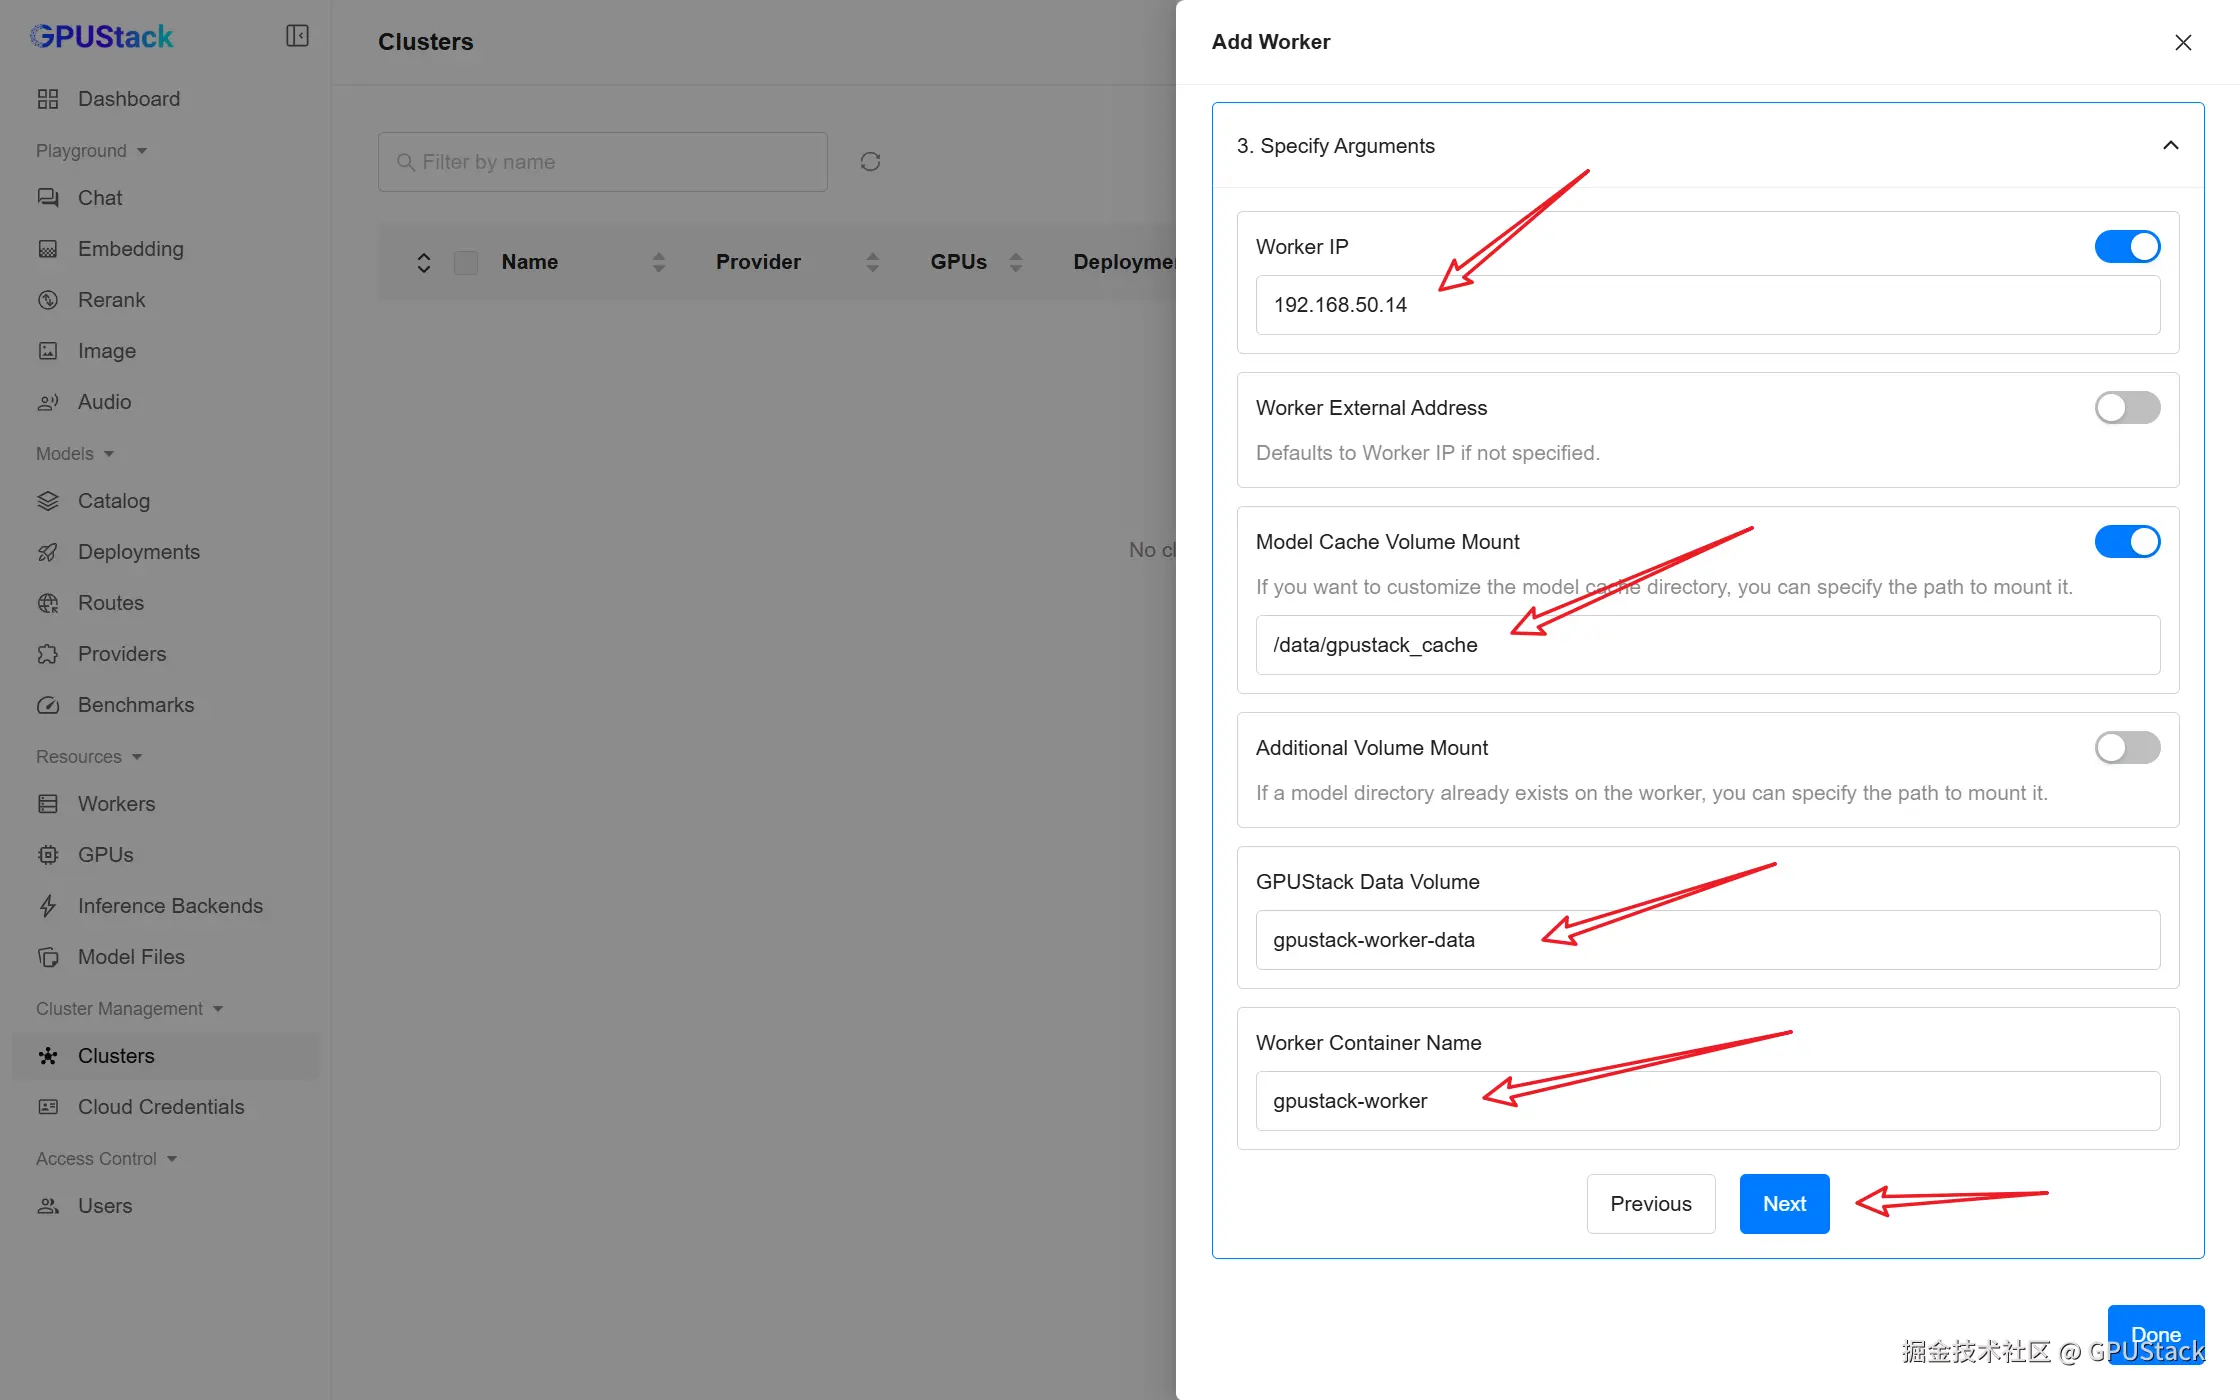This screenshot has width=2240, height=1400.
Task: Tick the select-all checkbox in the table header
Action: pos(466,262)
